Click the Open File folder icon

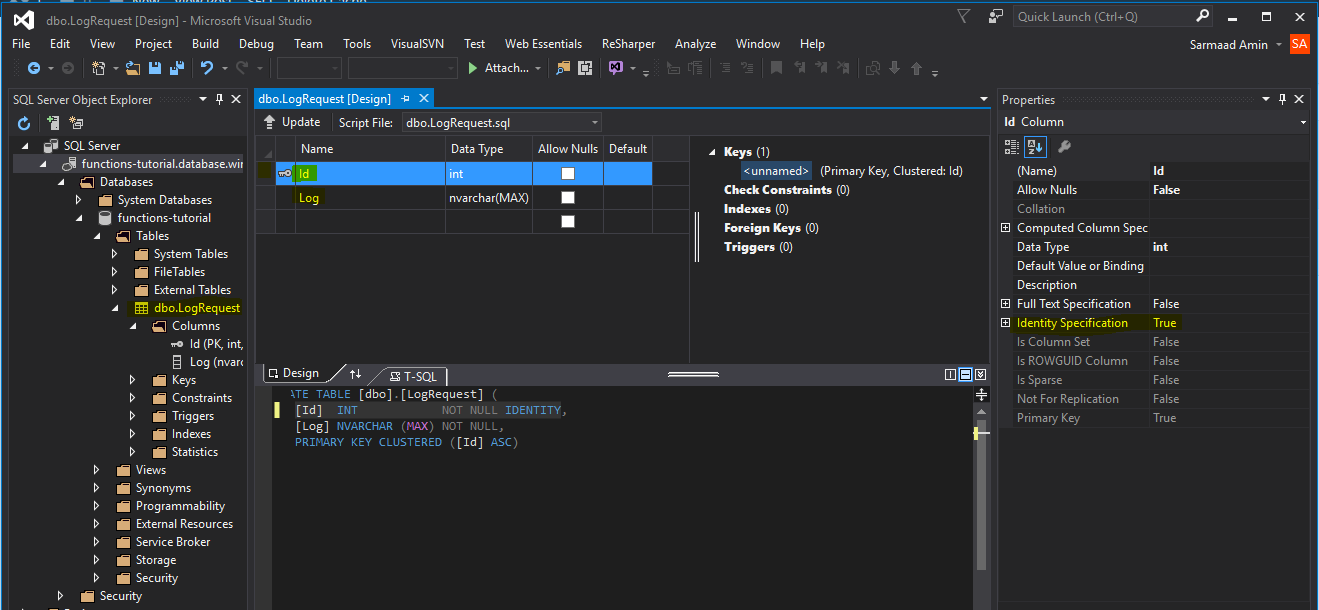(133, 68)
